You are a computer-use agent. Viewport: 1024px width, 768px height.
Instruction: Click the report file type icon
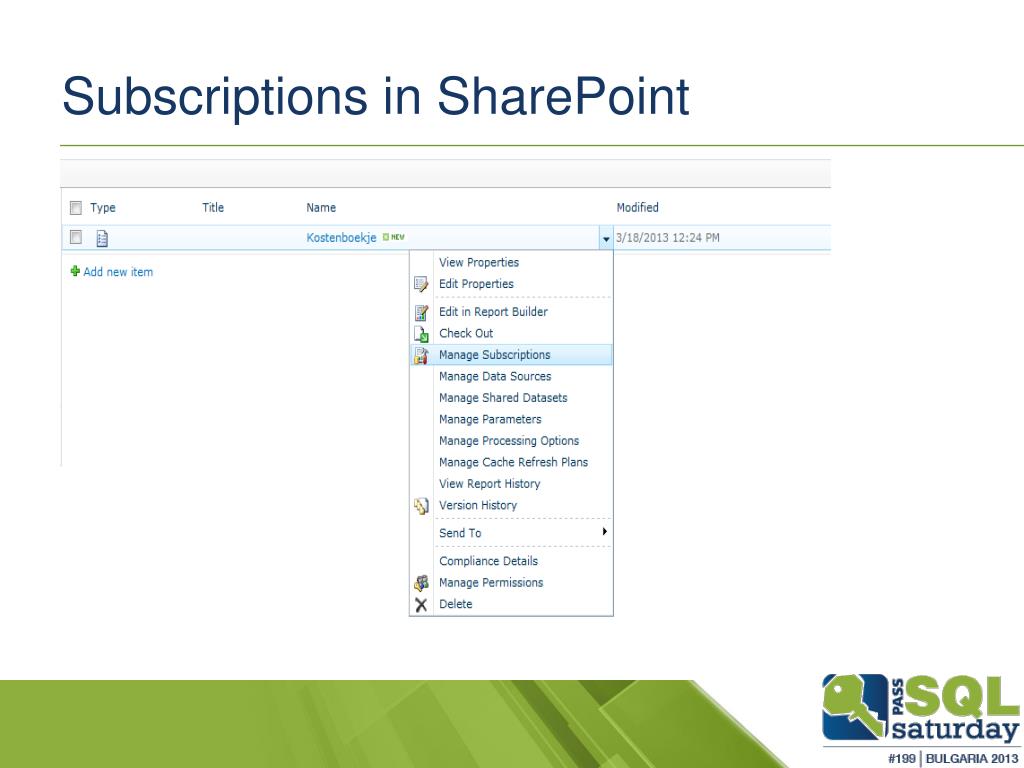click(102, 238)
